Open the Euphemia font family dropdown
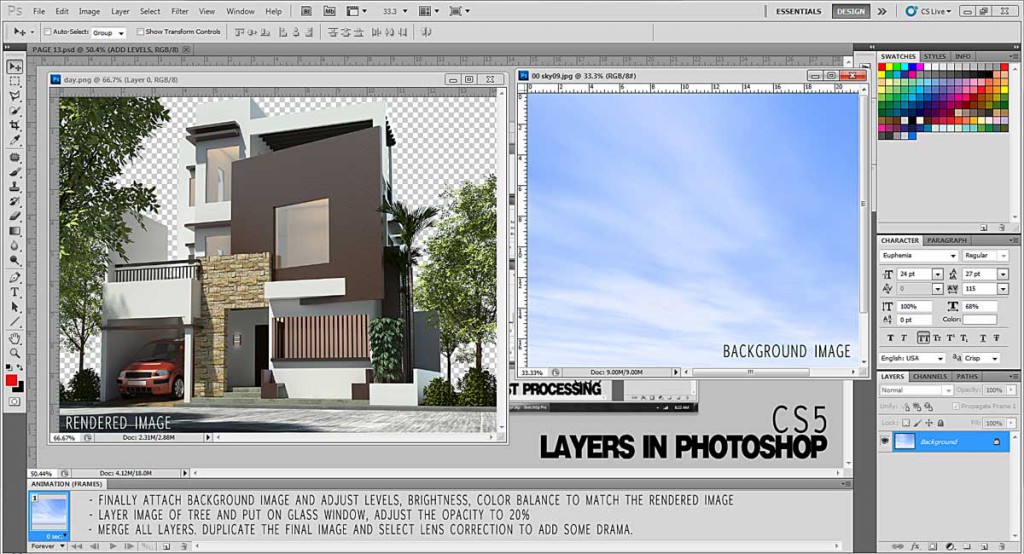 click(x=919, y=255)
